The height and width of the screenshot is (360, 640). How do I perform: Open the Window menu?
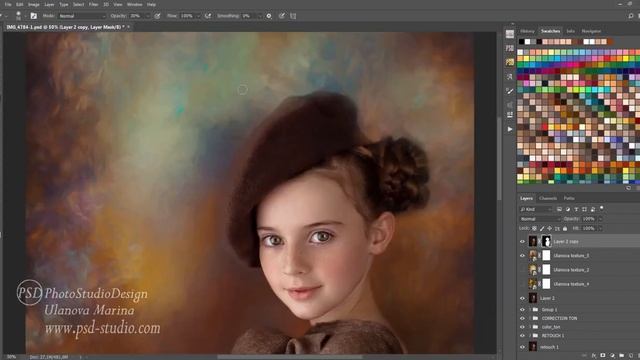click(134, 4)
